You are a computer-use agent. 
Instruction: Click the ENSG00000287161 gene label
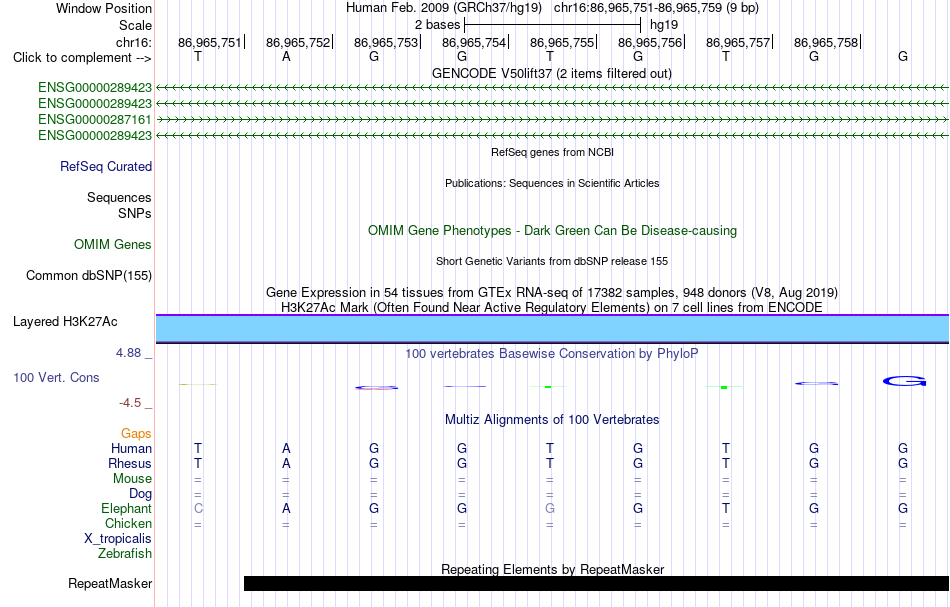coord(95,119)
